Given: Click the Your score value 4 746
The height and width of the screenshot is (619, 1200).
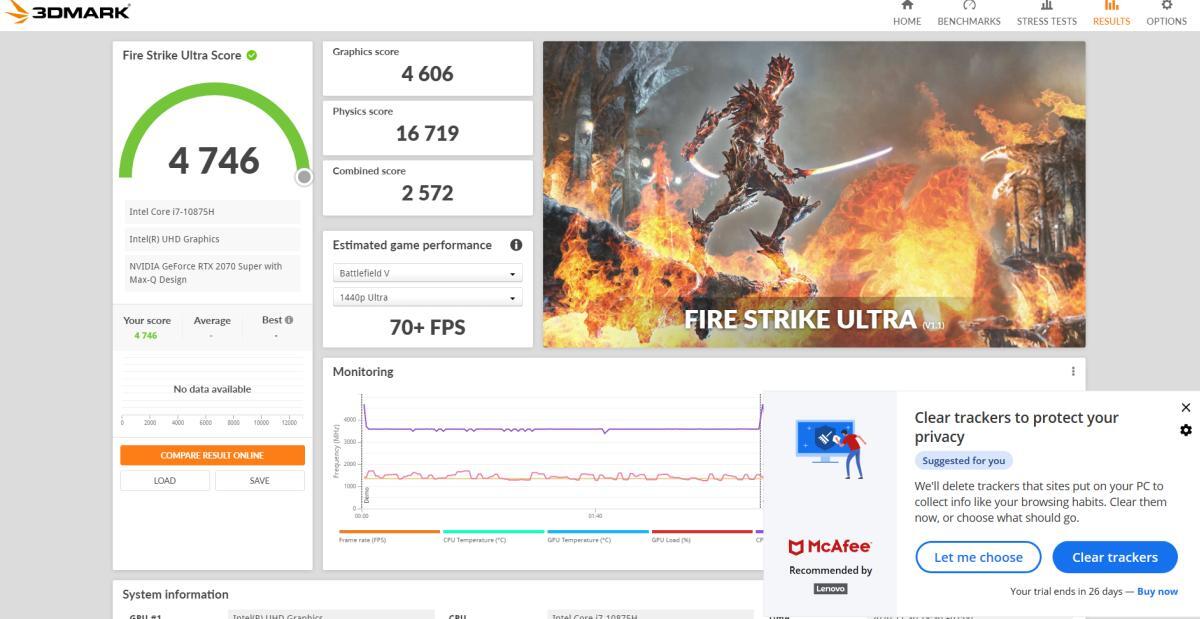Looking at the screenshot, I should (x=146, y=336).
